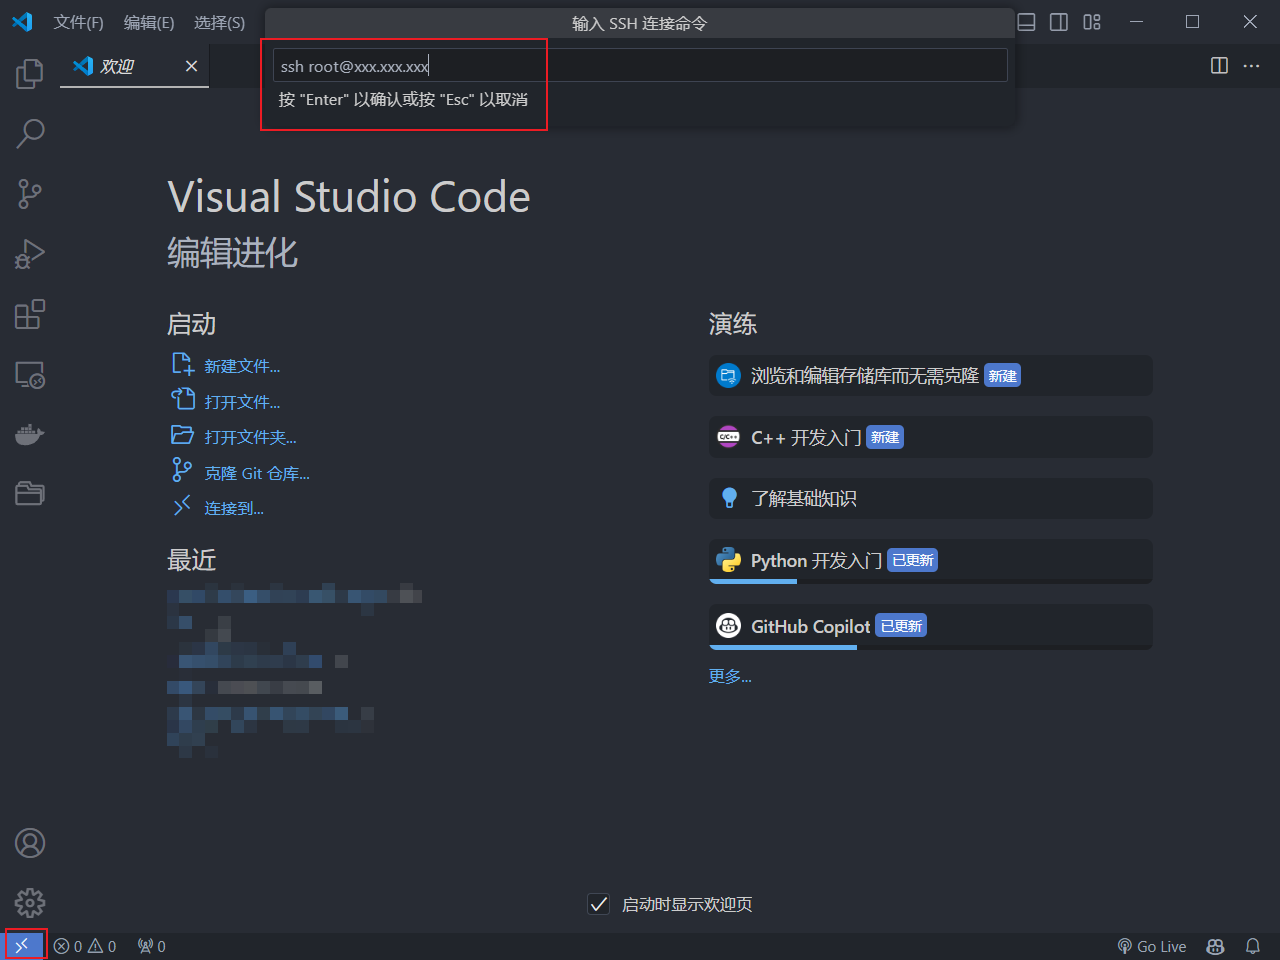Open the GitHub Copilot walkthrough

tap(931, 626)
